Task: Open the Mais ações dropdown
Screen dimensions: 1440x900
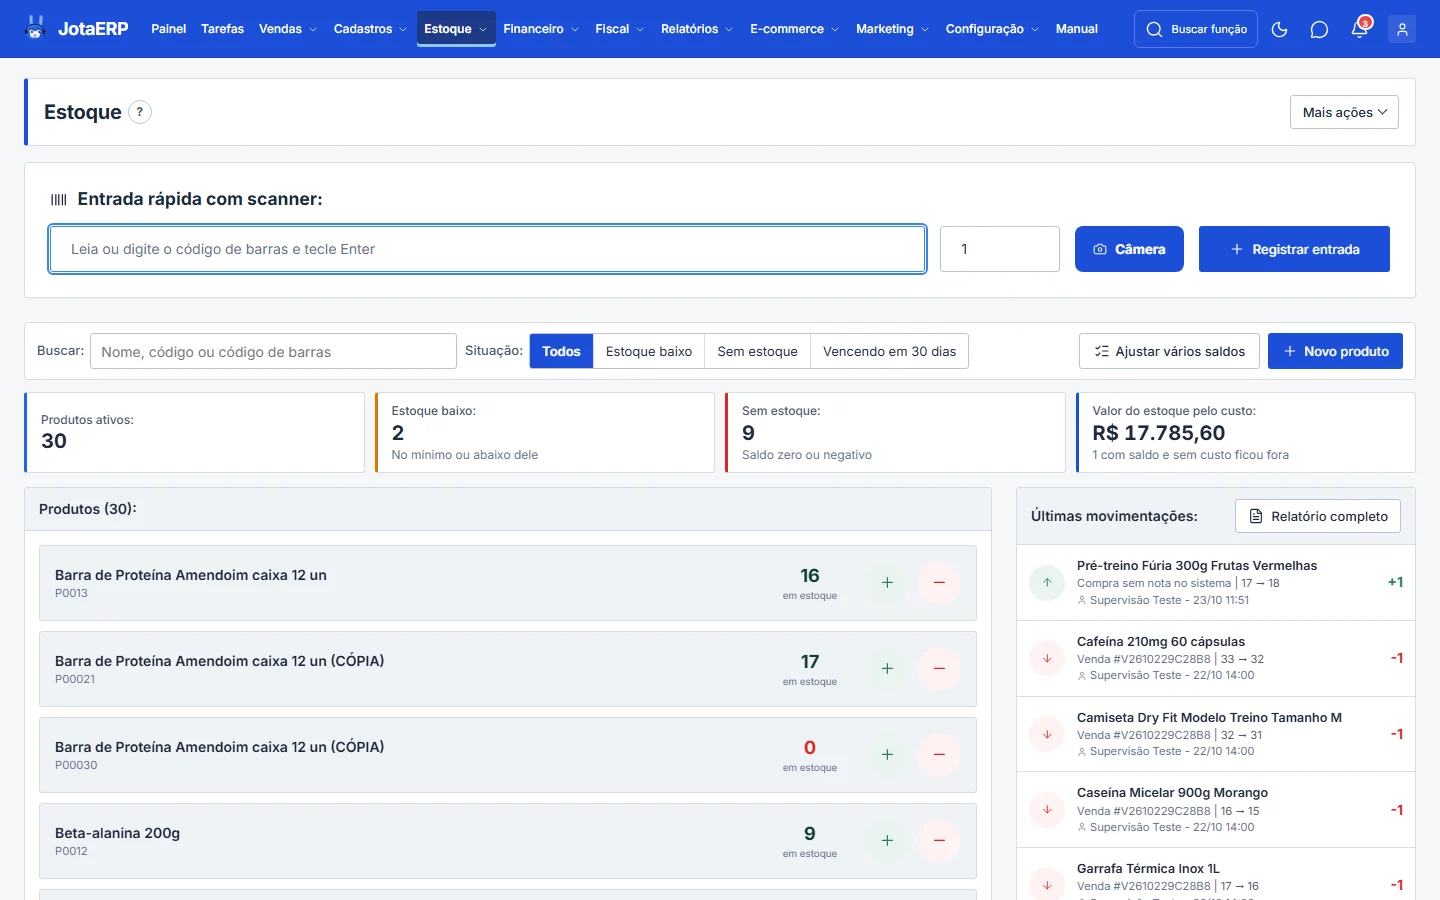Action: tap(1344, 112)
